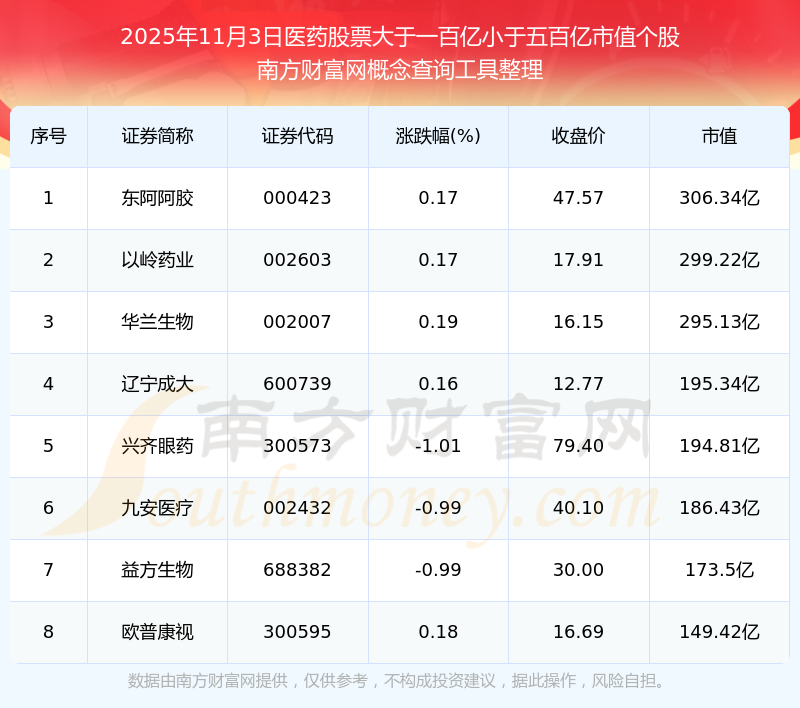Click the 市值 column header
The height and width of the screenshot is (708, 800).
719,136
